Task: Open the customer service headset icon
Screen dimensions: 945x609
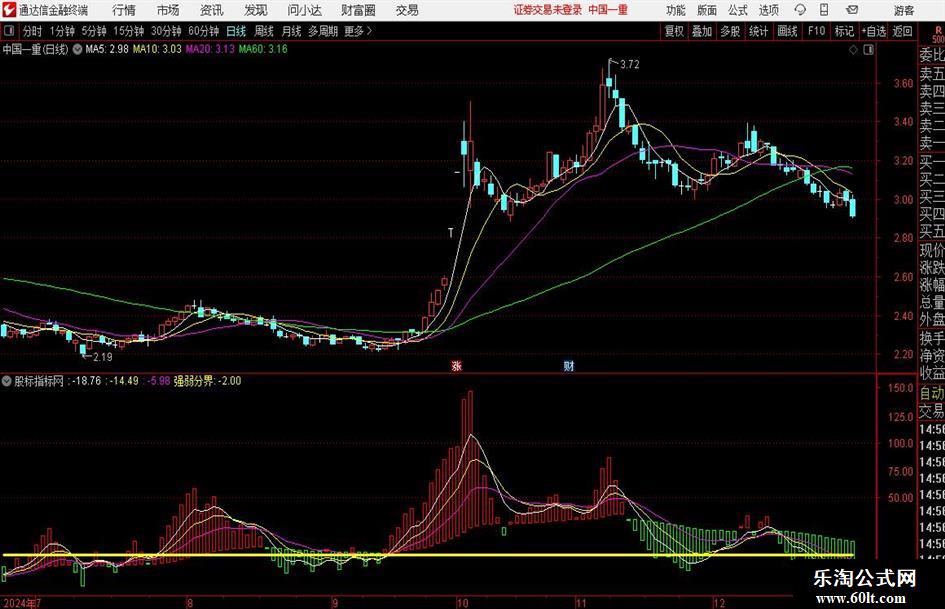Action: 800,10
